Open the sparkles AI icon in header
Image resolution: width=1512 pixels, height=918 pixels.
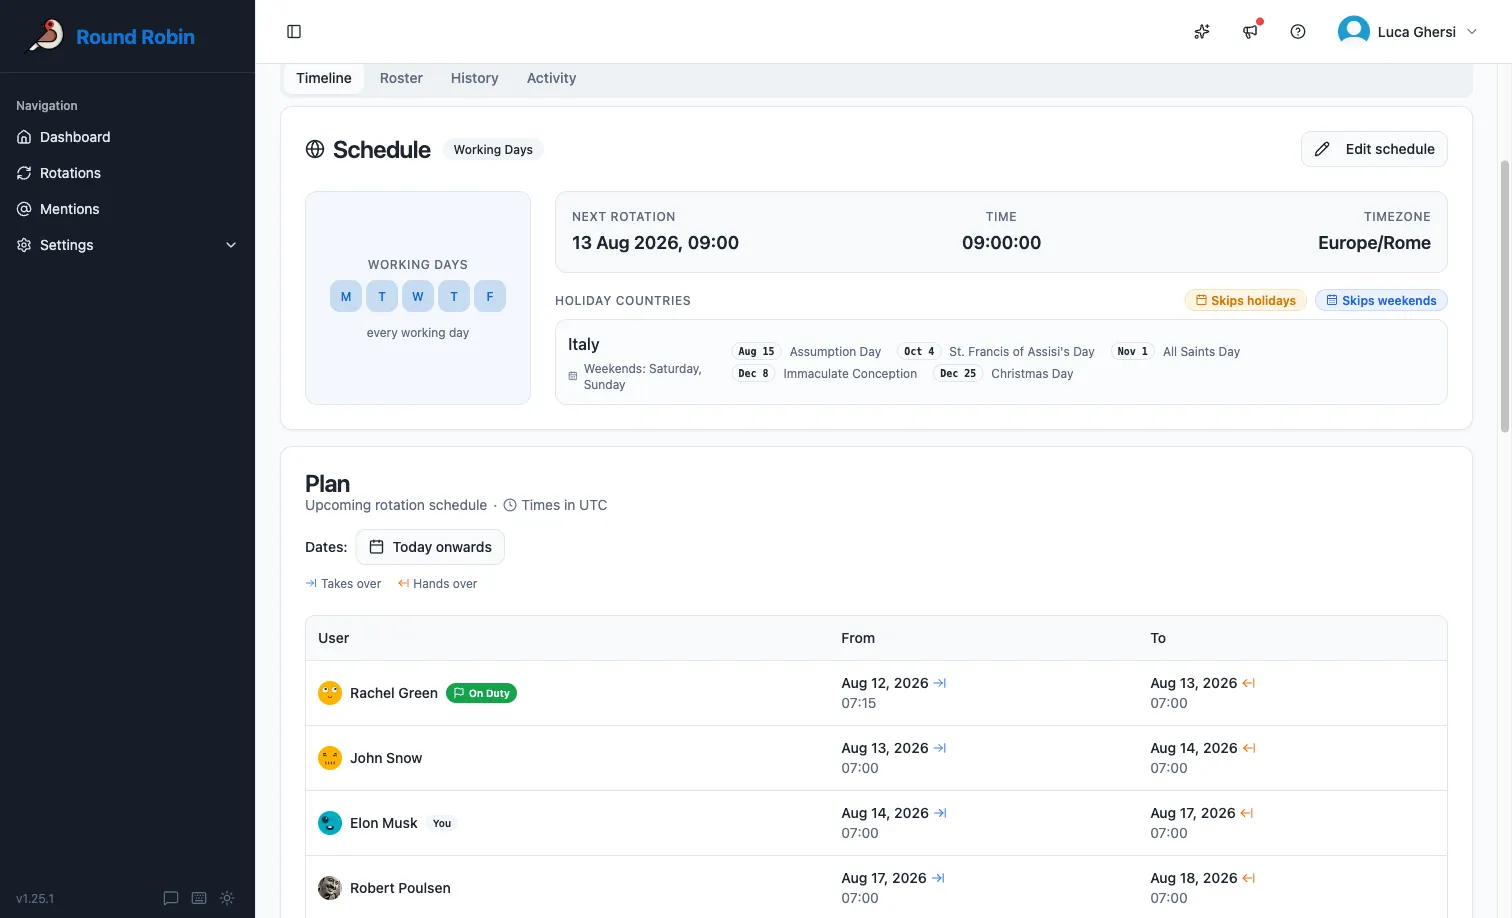[1202, 32]
